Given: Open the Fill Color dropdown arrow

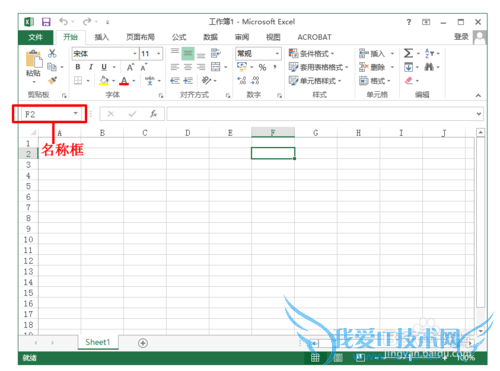Looking at the screenshot, I should point(113,81).
